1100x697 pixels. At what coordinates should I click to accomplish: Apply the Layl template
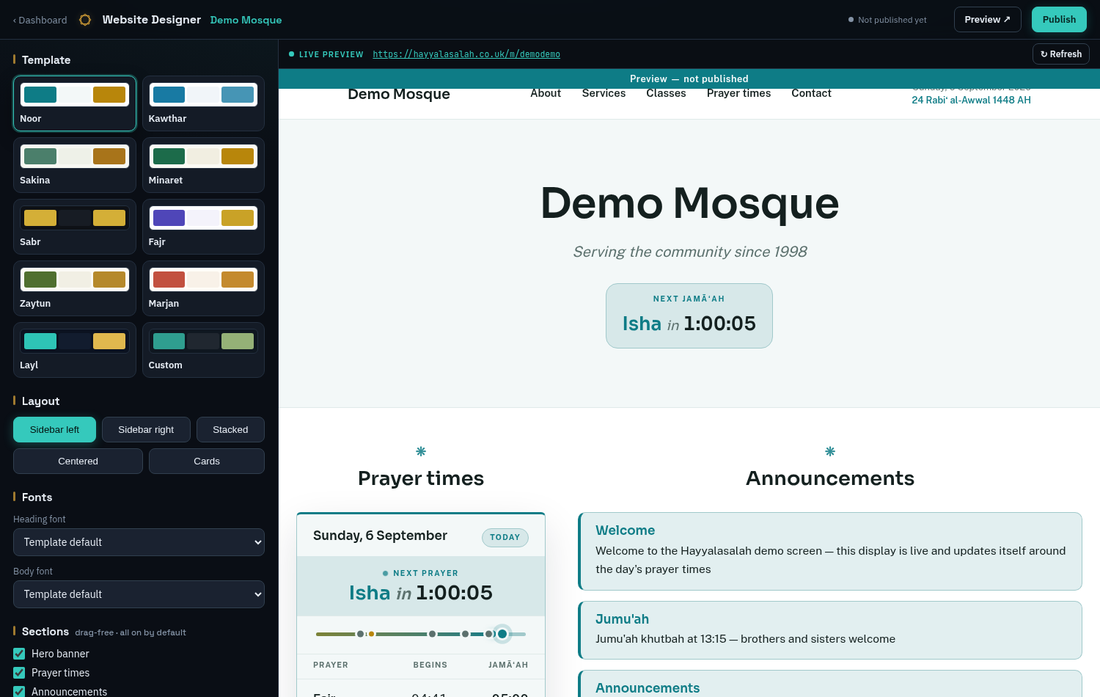pyautogui.click(x=74, y=351)
